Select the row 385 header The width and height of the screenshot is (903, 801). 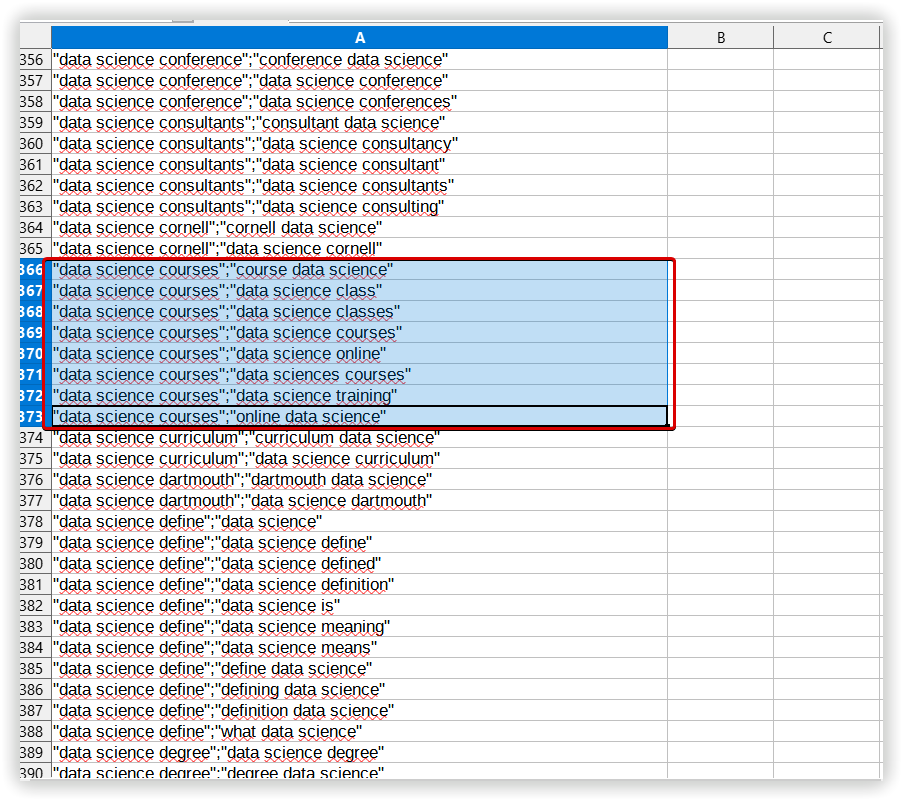33,669
